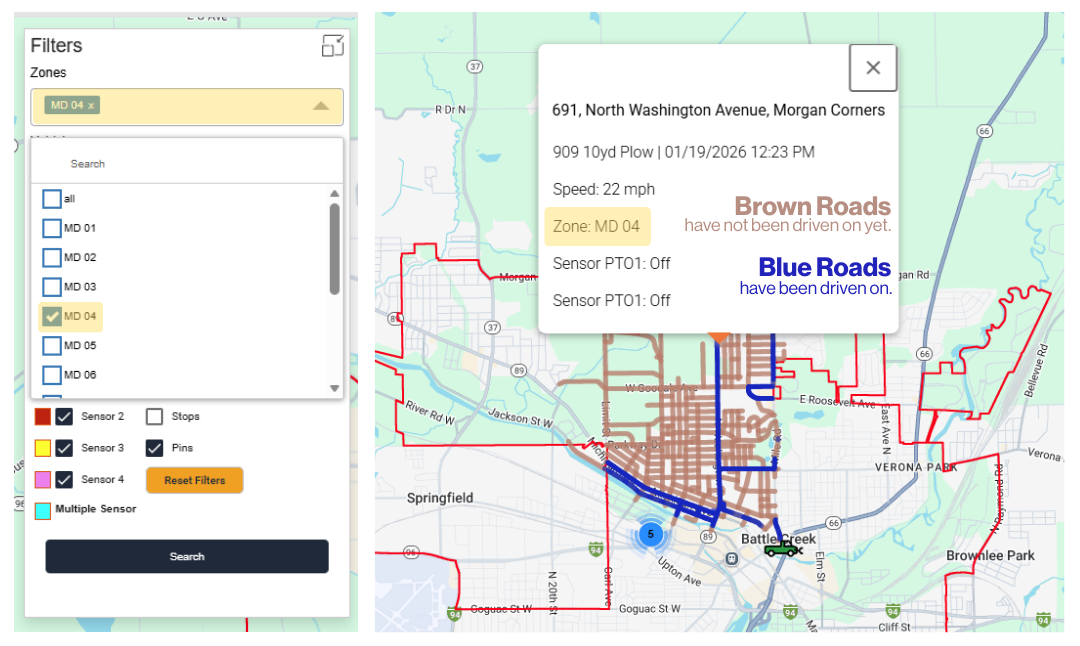This screenshot has width=1080, height=646.
Task: Remove the MD 04 zone tag
Action: coord(91,106)
